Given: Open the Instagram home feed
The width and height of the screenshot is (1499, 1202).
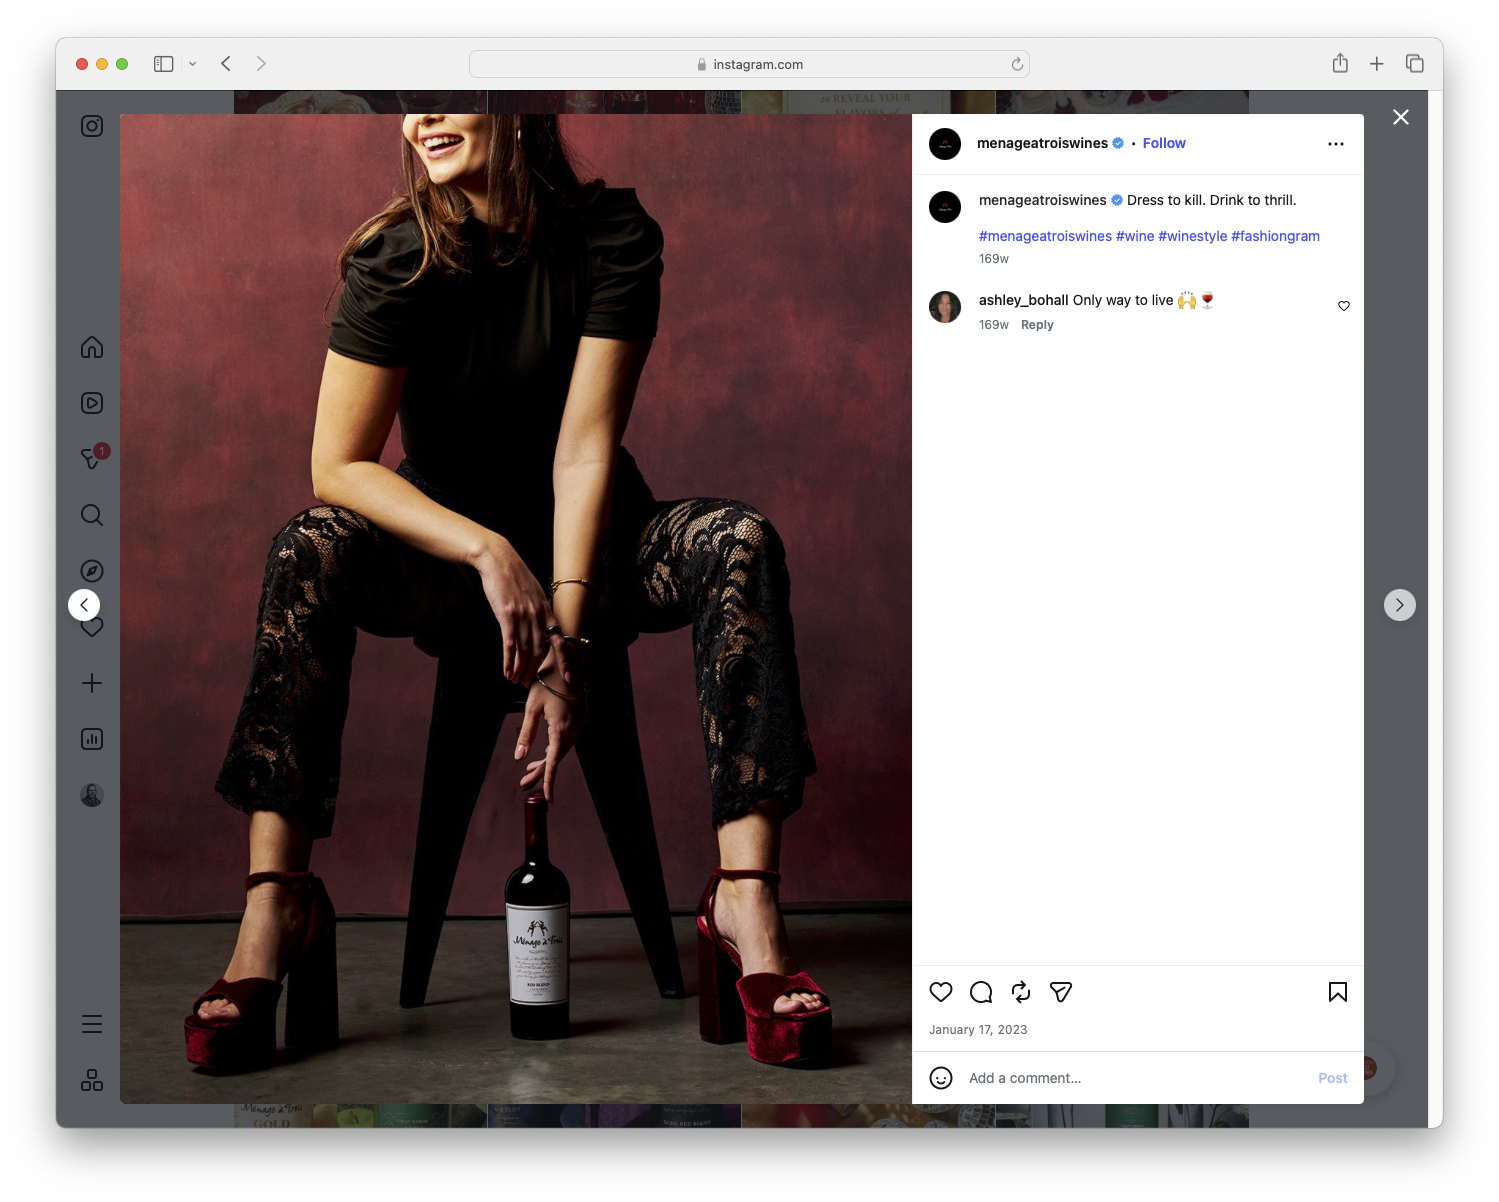Looking at the screenshot, I should click(x=91, y=347).
